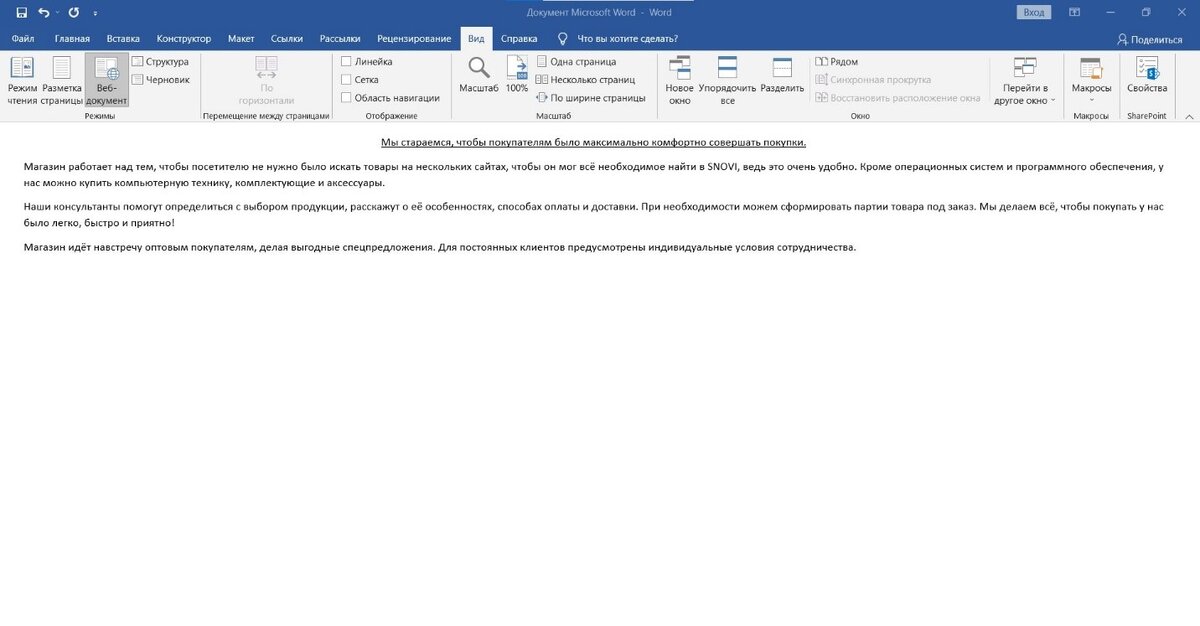This screenshot has height=626, width=1200.
Task: Split the window (Разделить)
Action: (782, 75)
